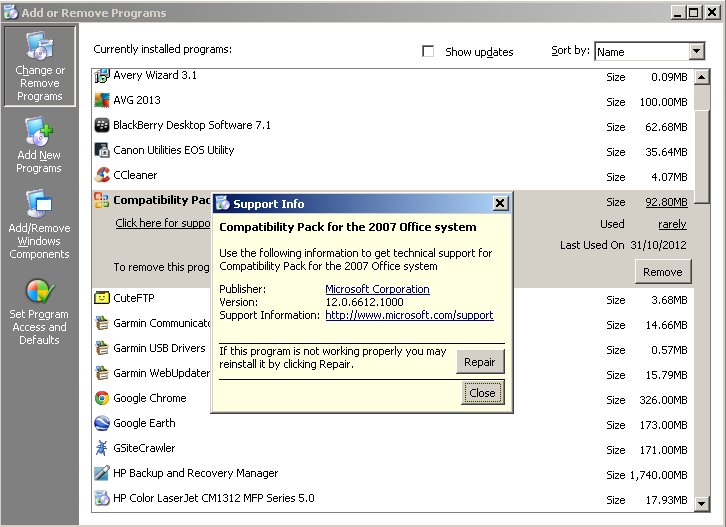Click the Avery Wizard 3.1 program icon
The height and width of the screenshot is (527, 726).
pos(102,75)
